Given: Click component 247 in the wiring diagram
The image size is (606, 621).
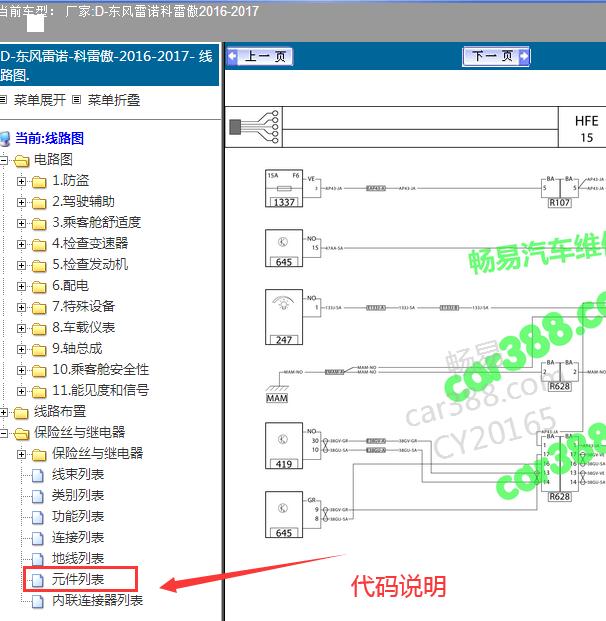Looking at the screenshot, I should [x=284, y=317].
